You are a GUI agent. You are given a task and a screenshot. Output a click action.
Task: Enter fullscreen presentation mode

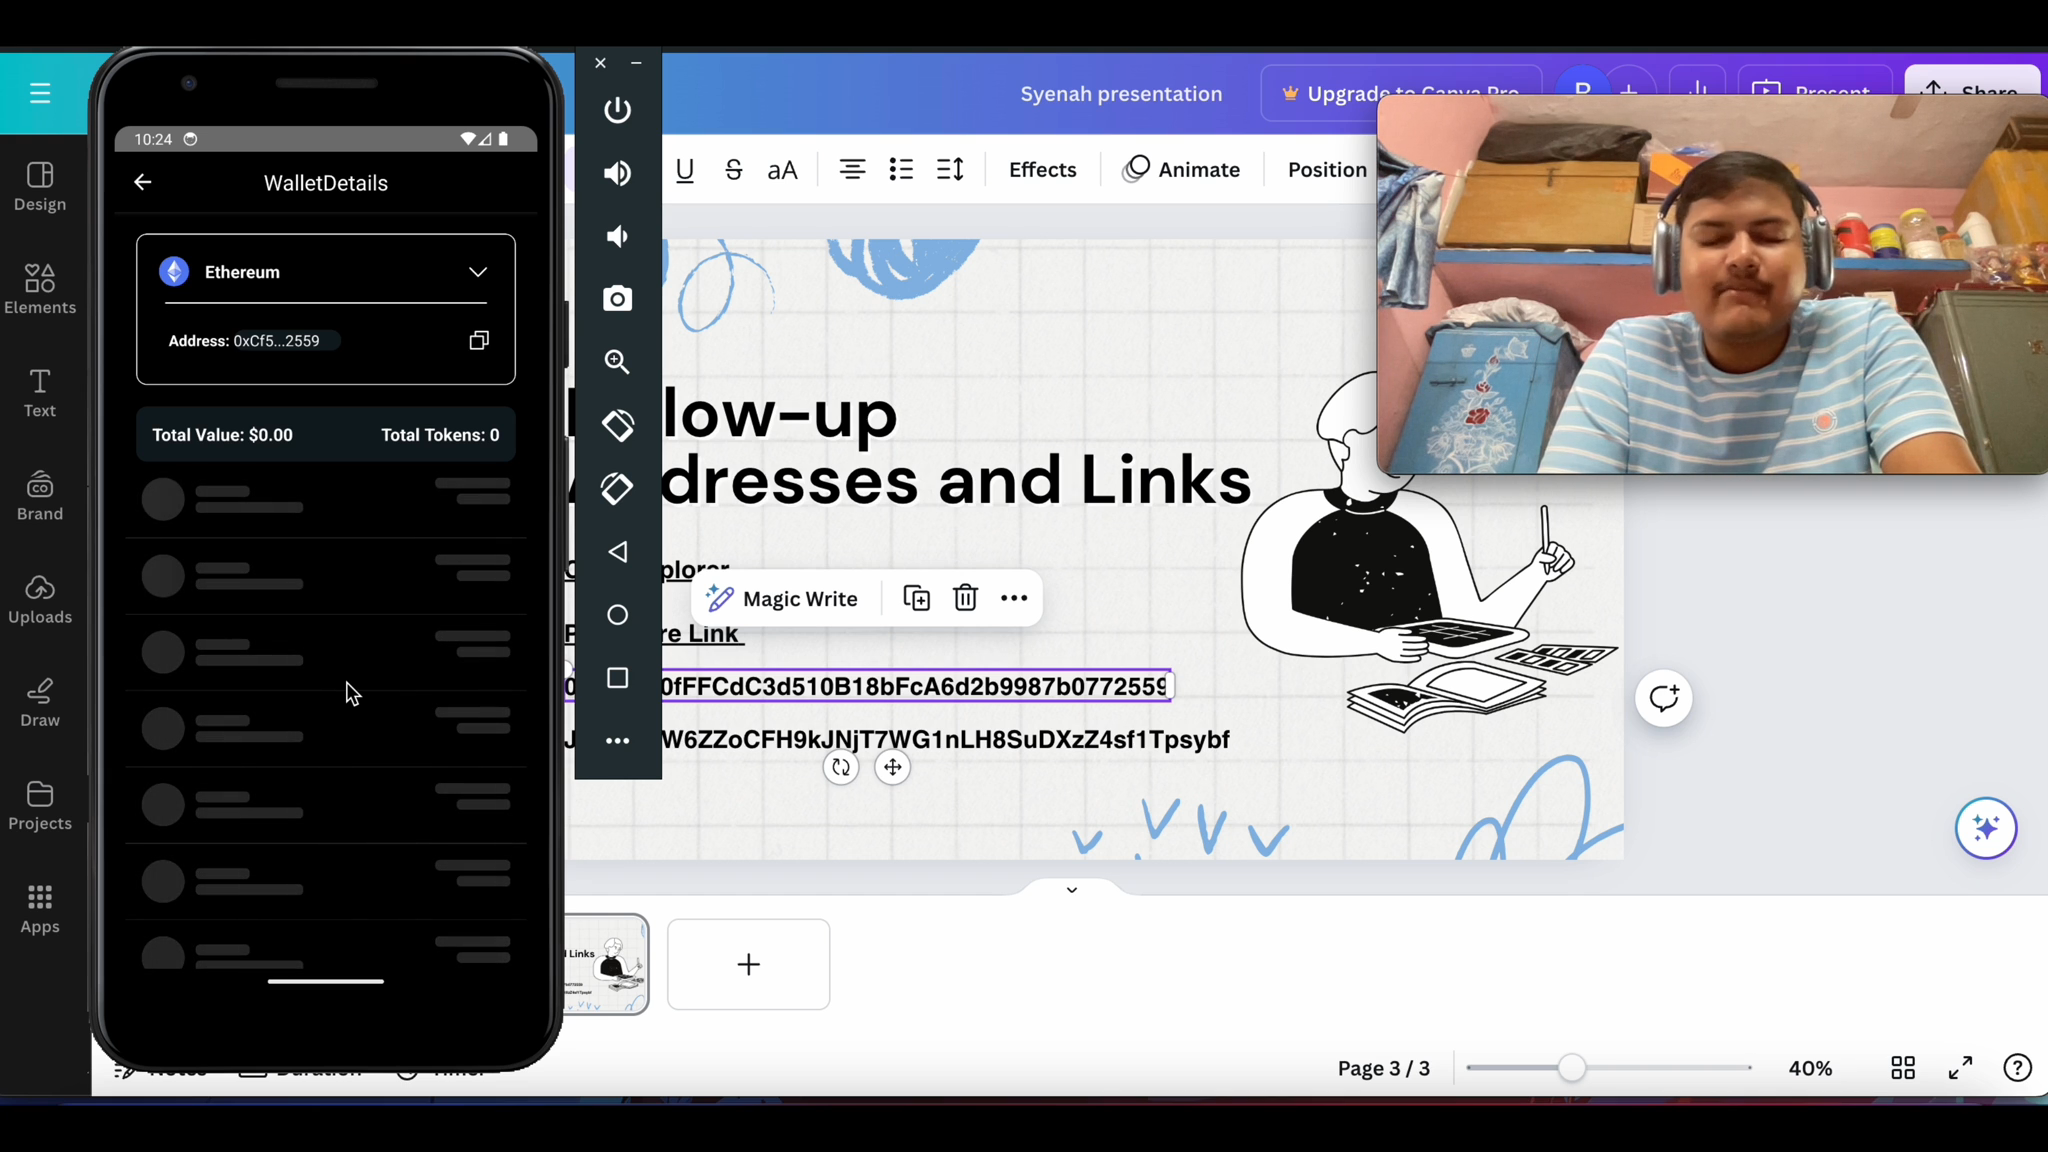[1960, 1068]
